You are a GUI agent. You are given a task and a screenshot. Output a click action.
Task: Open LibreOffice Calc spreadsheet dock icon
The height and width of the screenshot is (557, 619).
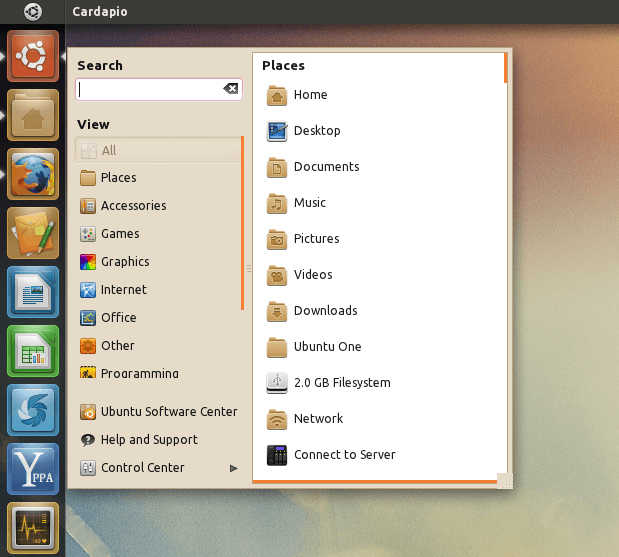(x=33, y=350)
